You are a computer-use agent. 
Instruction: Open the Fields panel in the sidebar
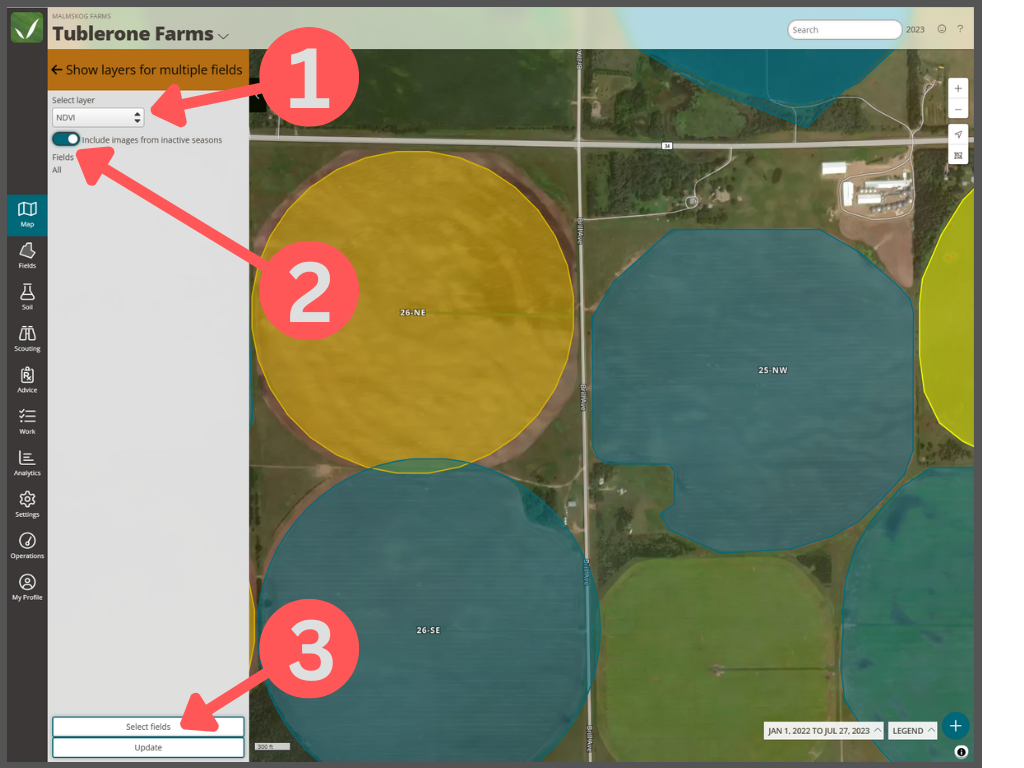coord(27,255)
